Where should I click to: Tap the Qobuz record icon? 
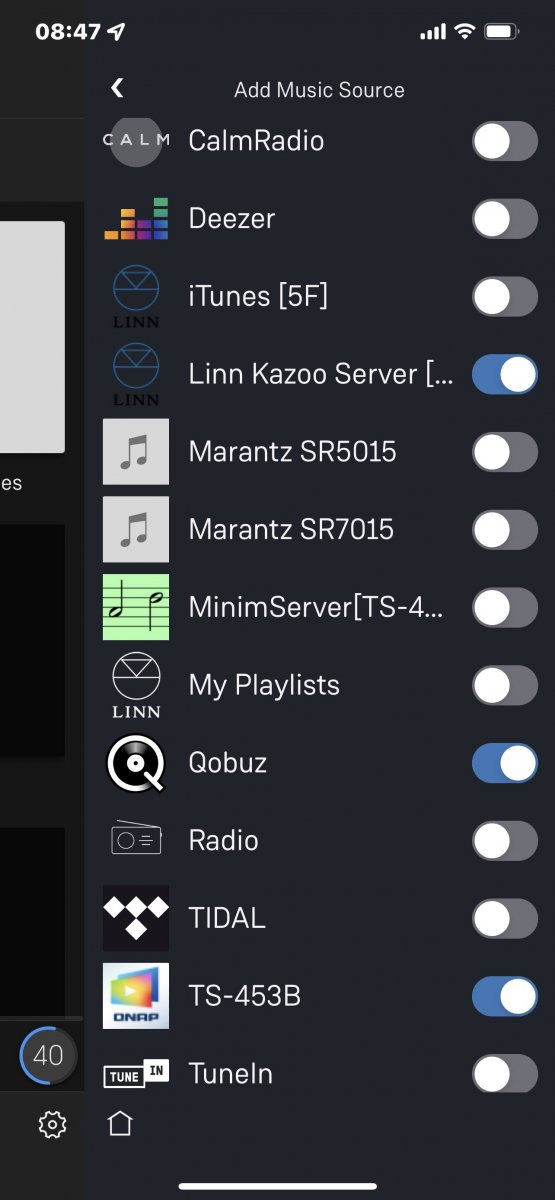135,763
